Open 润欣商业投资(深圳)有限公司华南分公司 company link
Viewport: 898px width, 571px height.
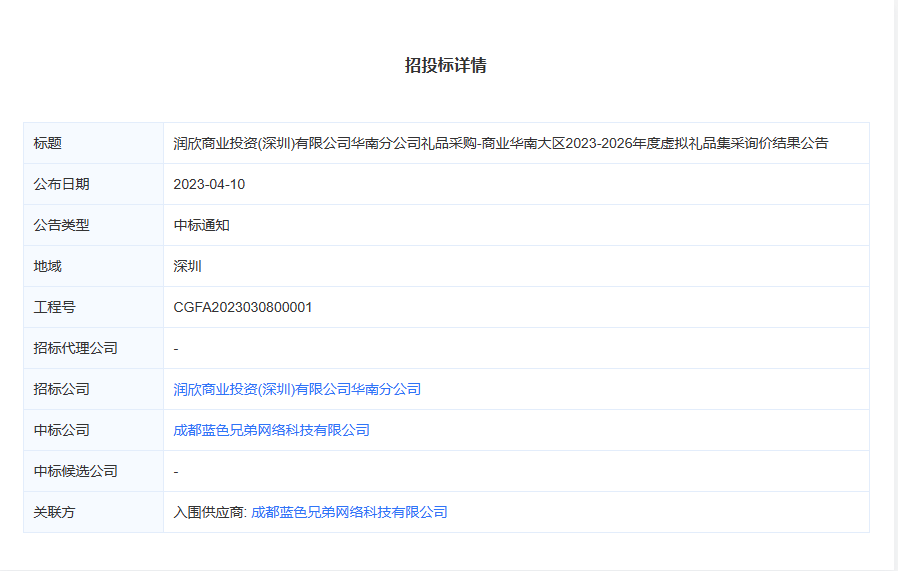297,389
